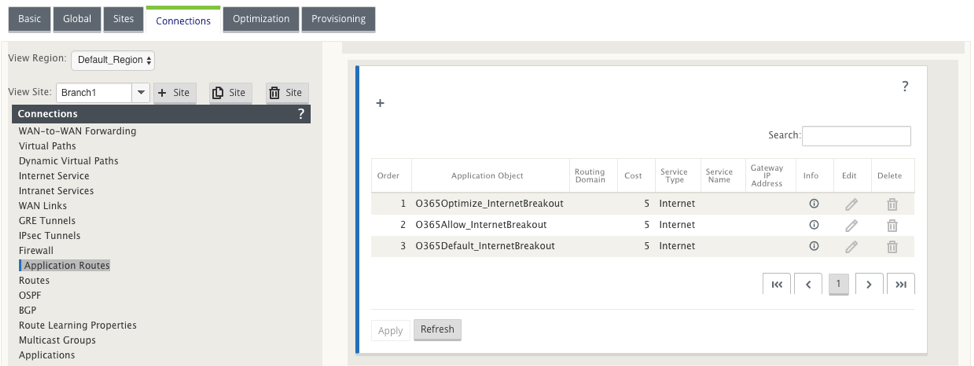Edit the O365Default_InternetBreakout route
Image resolution: width=974 pixels, height=366 pixels.
coord(852,247)
